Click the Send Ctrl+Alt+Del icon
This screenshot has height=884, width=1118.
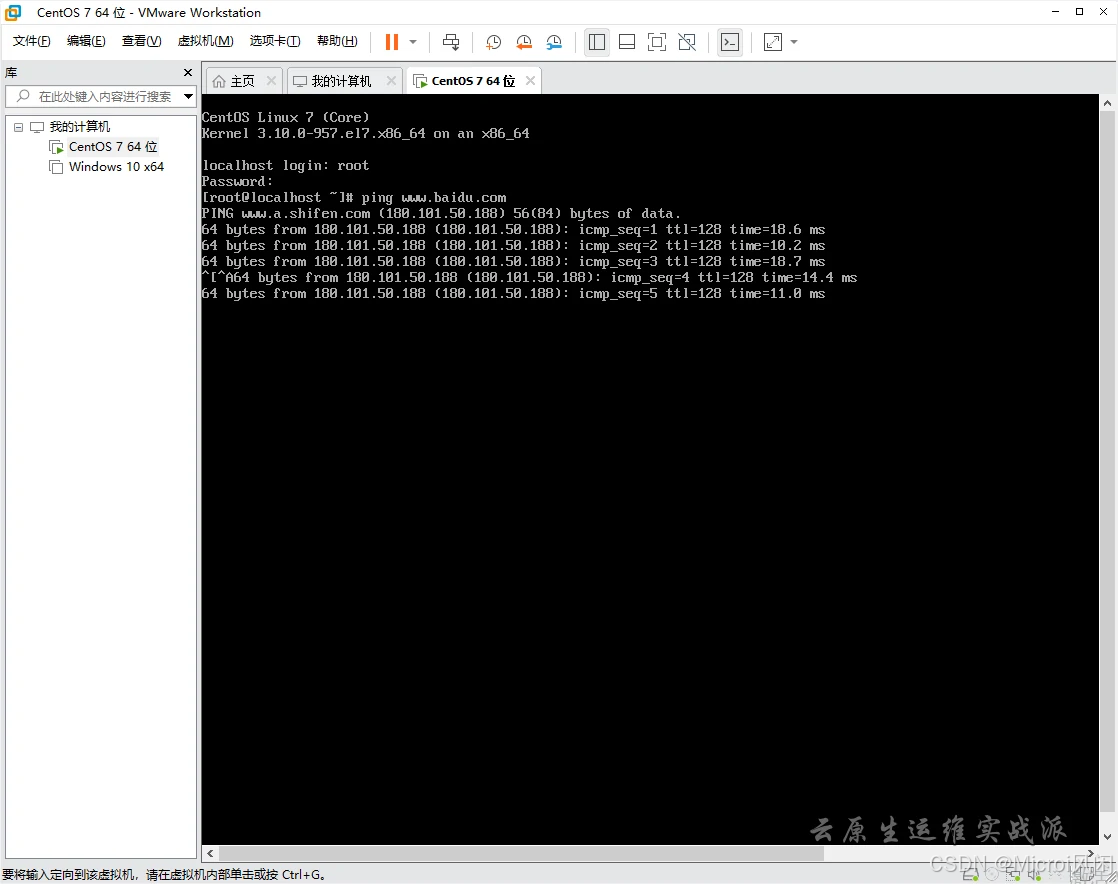coord(451,42)
